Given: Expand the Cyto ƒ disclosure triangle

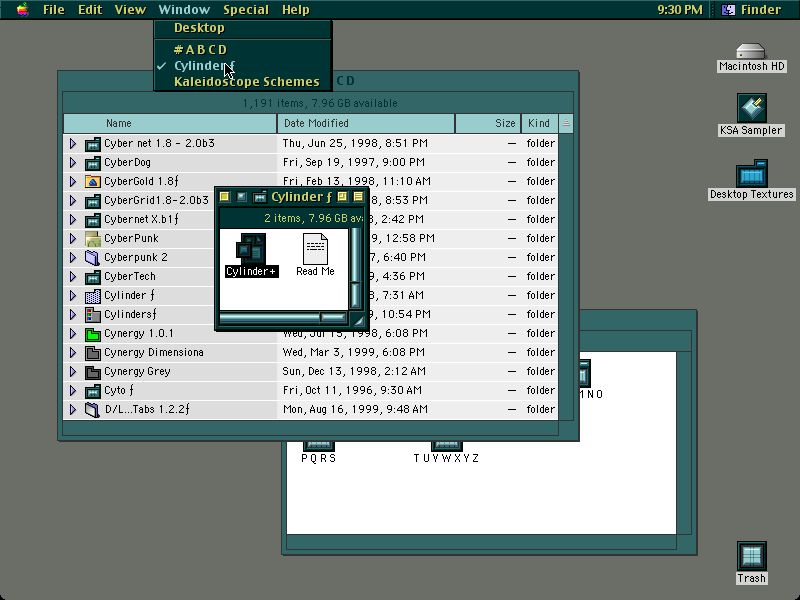Looking at the screenshot, I should (x=72, y=391).
